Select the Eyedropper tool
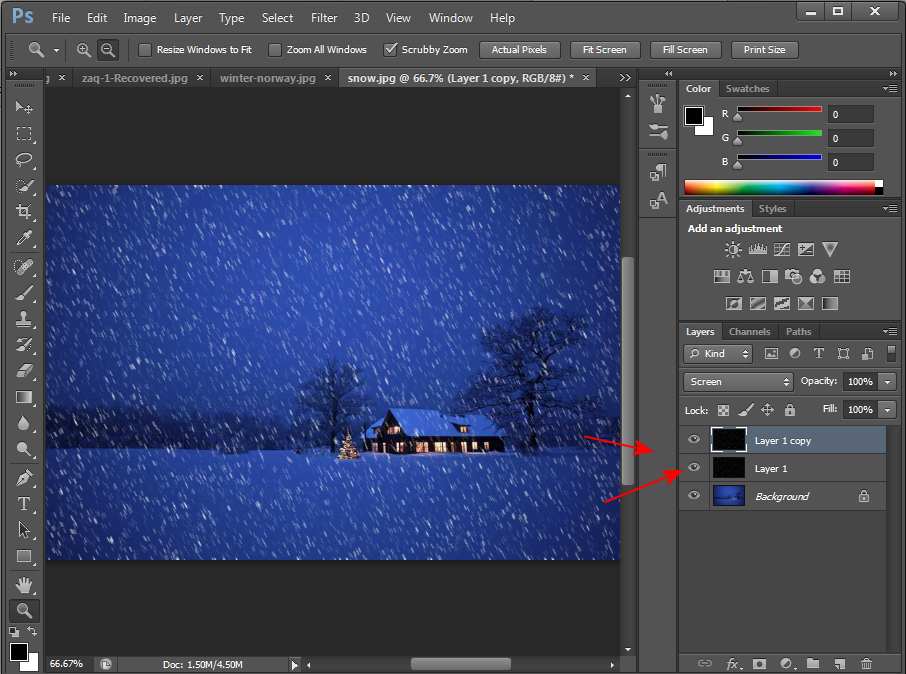This screenshot has height=674, width=906. point(24,238)
